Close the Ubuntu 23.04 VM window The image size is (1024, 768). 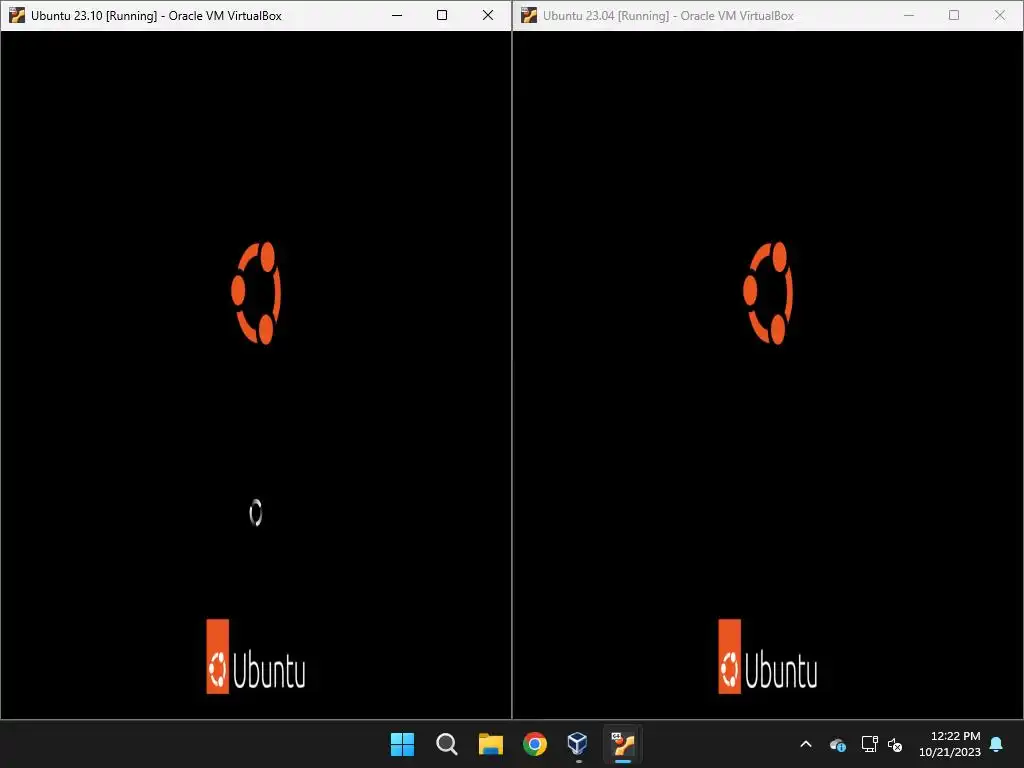[x=1000, y=15]
